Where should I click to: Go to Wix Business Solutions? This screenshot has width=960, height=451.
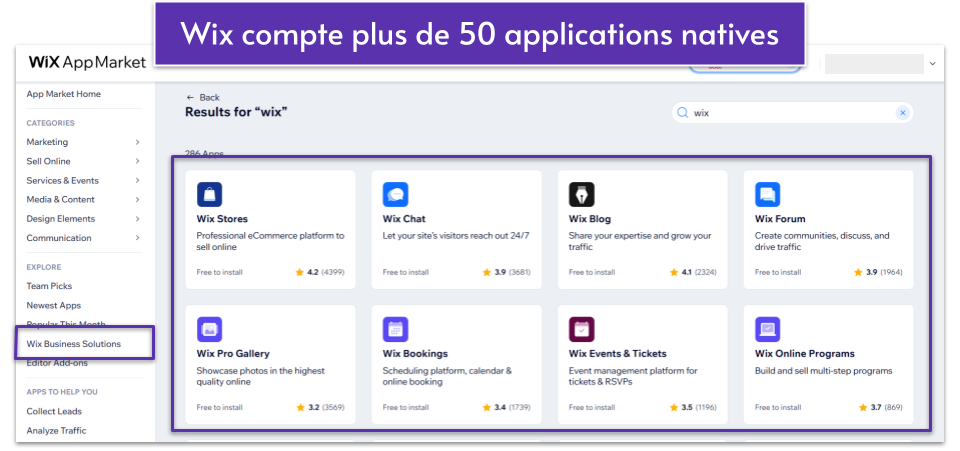(x=73, y=344)
